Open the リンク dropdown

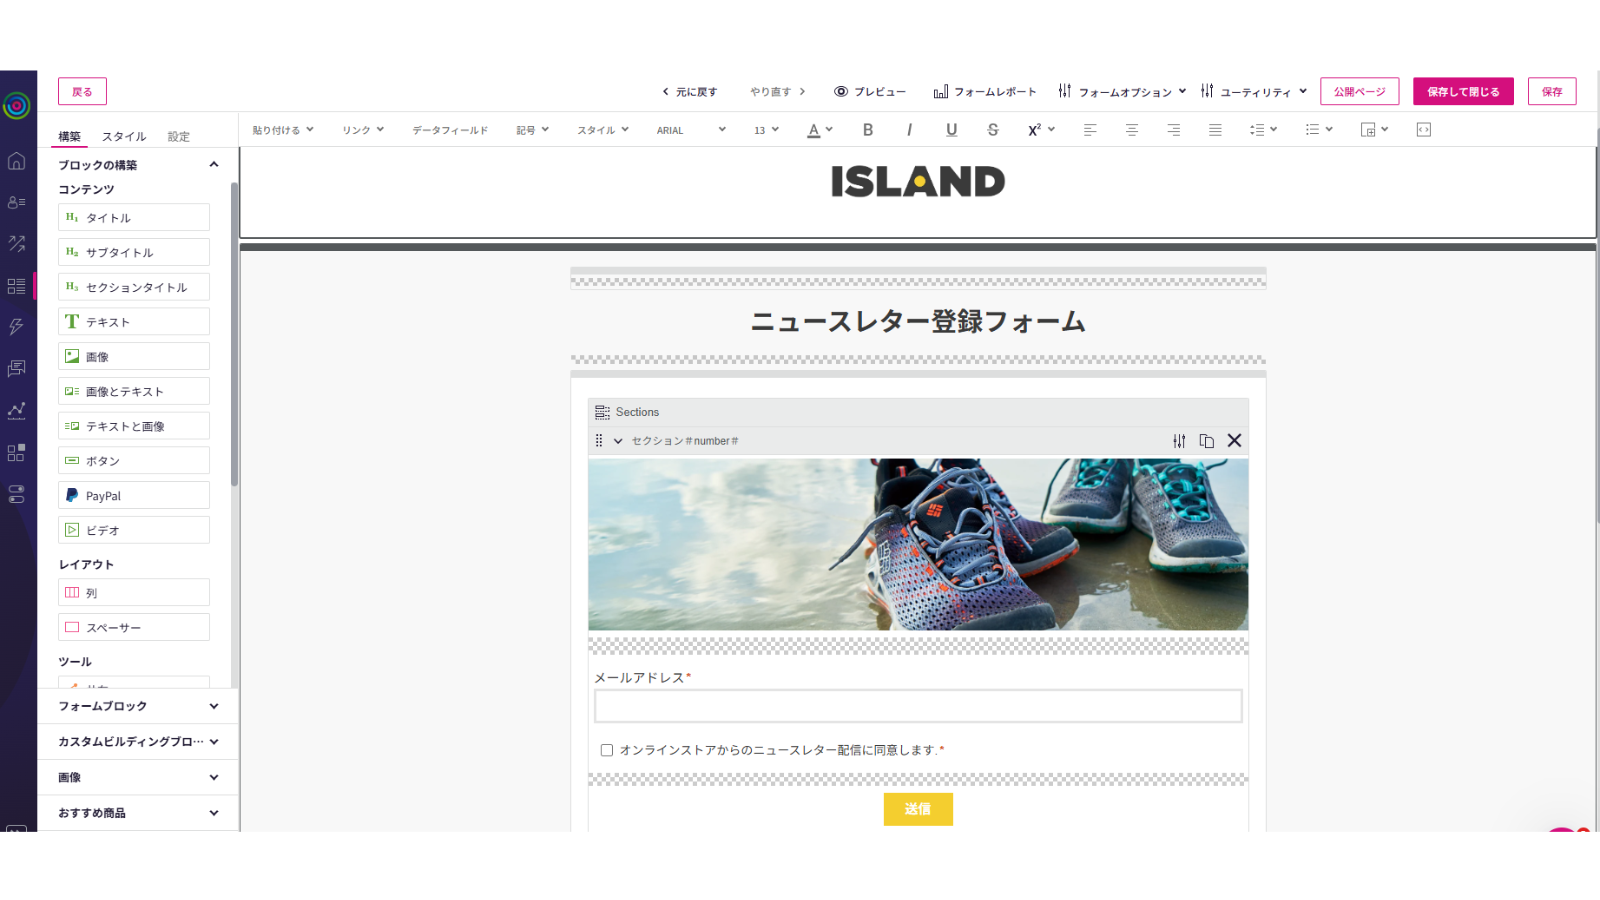click(363, 130)
